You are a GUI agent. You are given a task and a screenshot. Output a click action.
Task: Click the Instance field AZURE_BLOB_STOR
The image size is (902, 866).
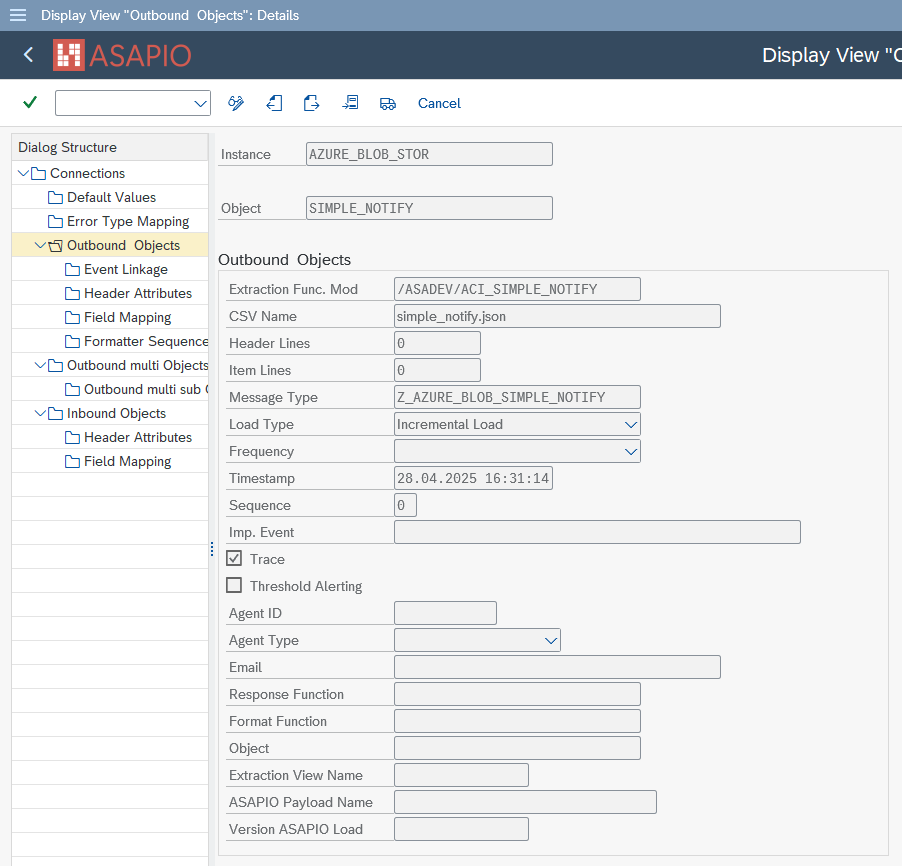coord(429,154)
